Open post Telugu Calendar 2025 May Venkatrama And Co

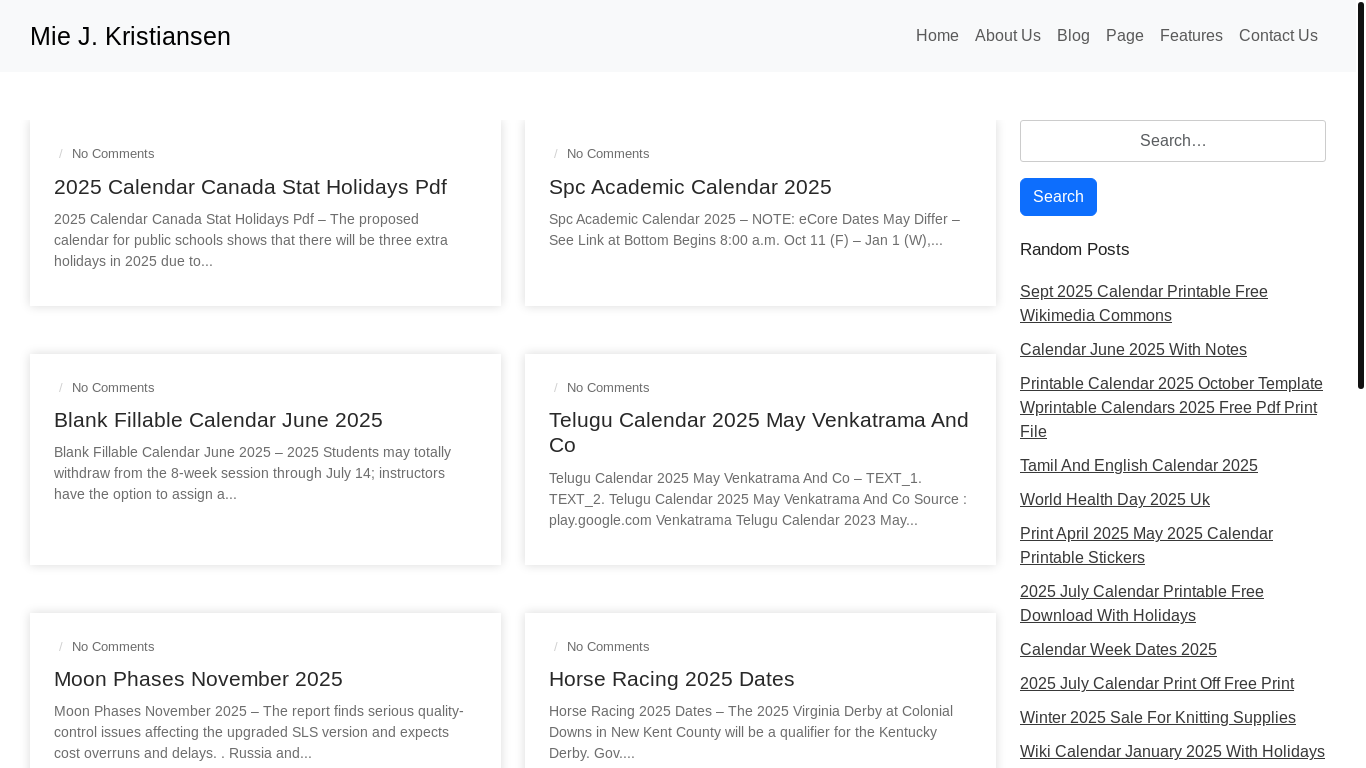[759, 432]
